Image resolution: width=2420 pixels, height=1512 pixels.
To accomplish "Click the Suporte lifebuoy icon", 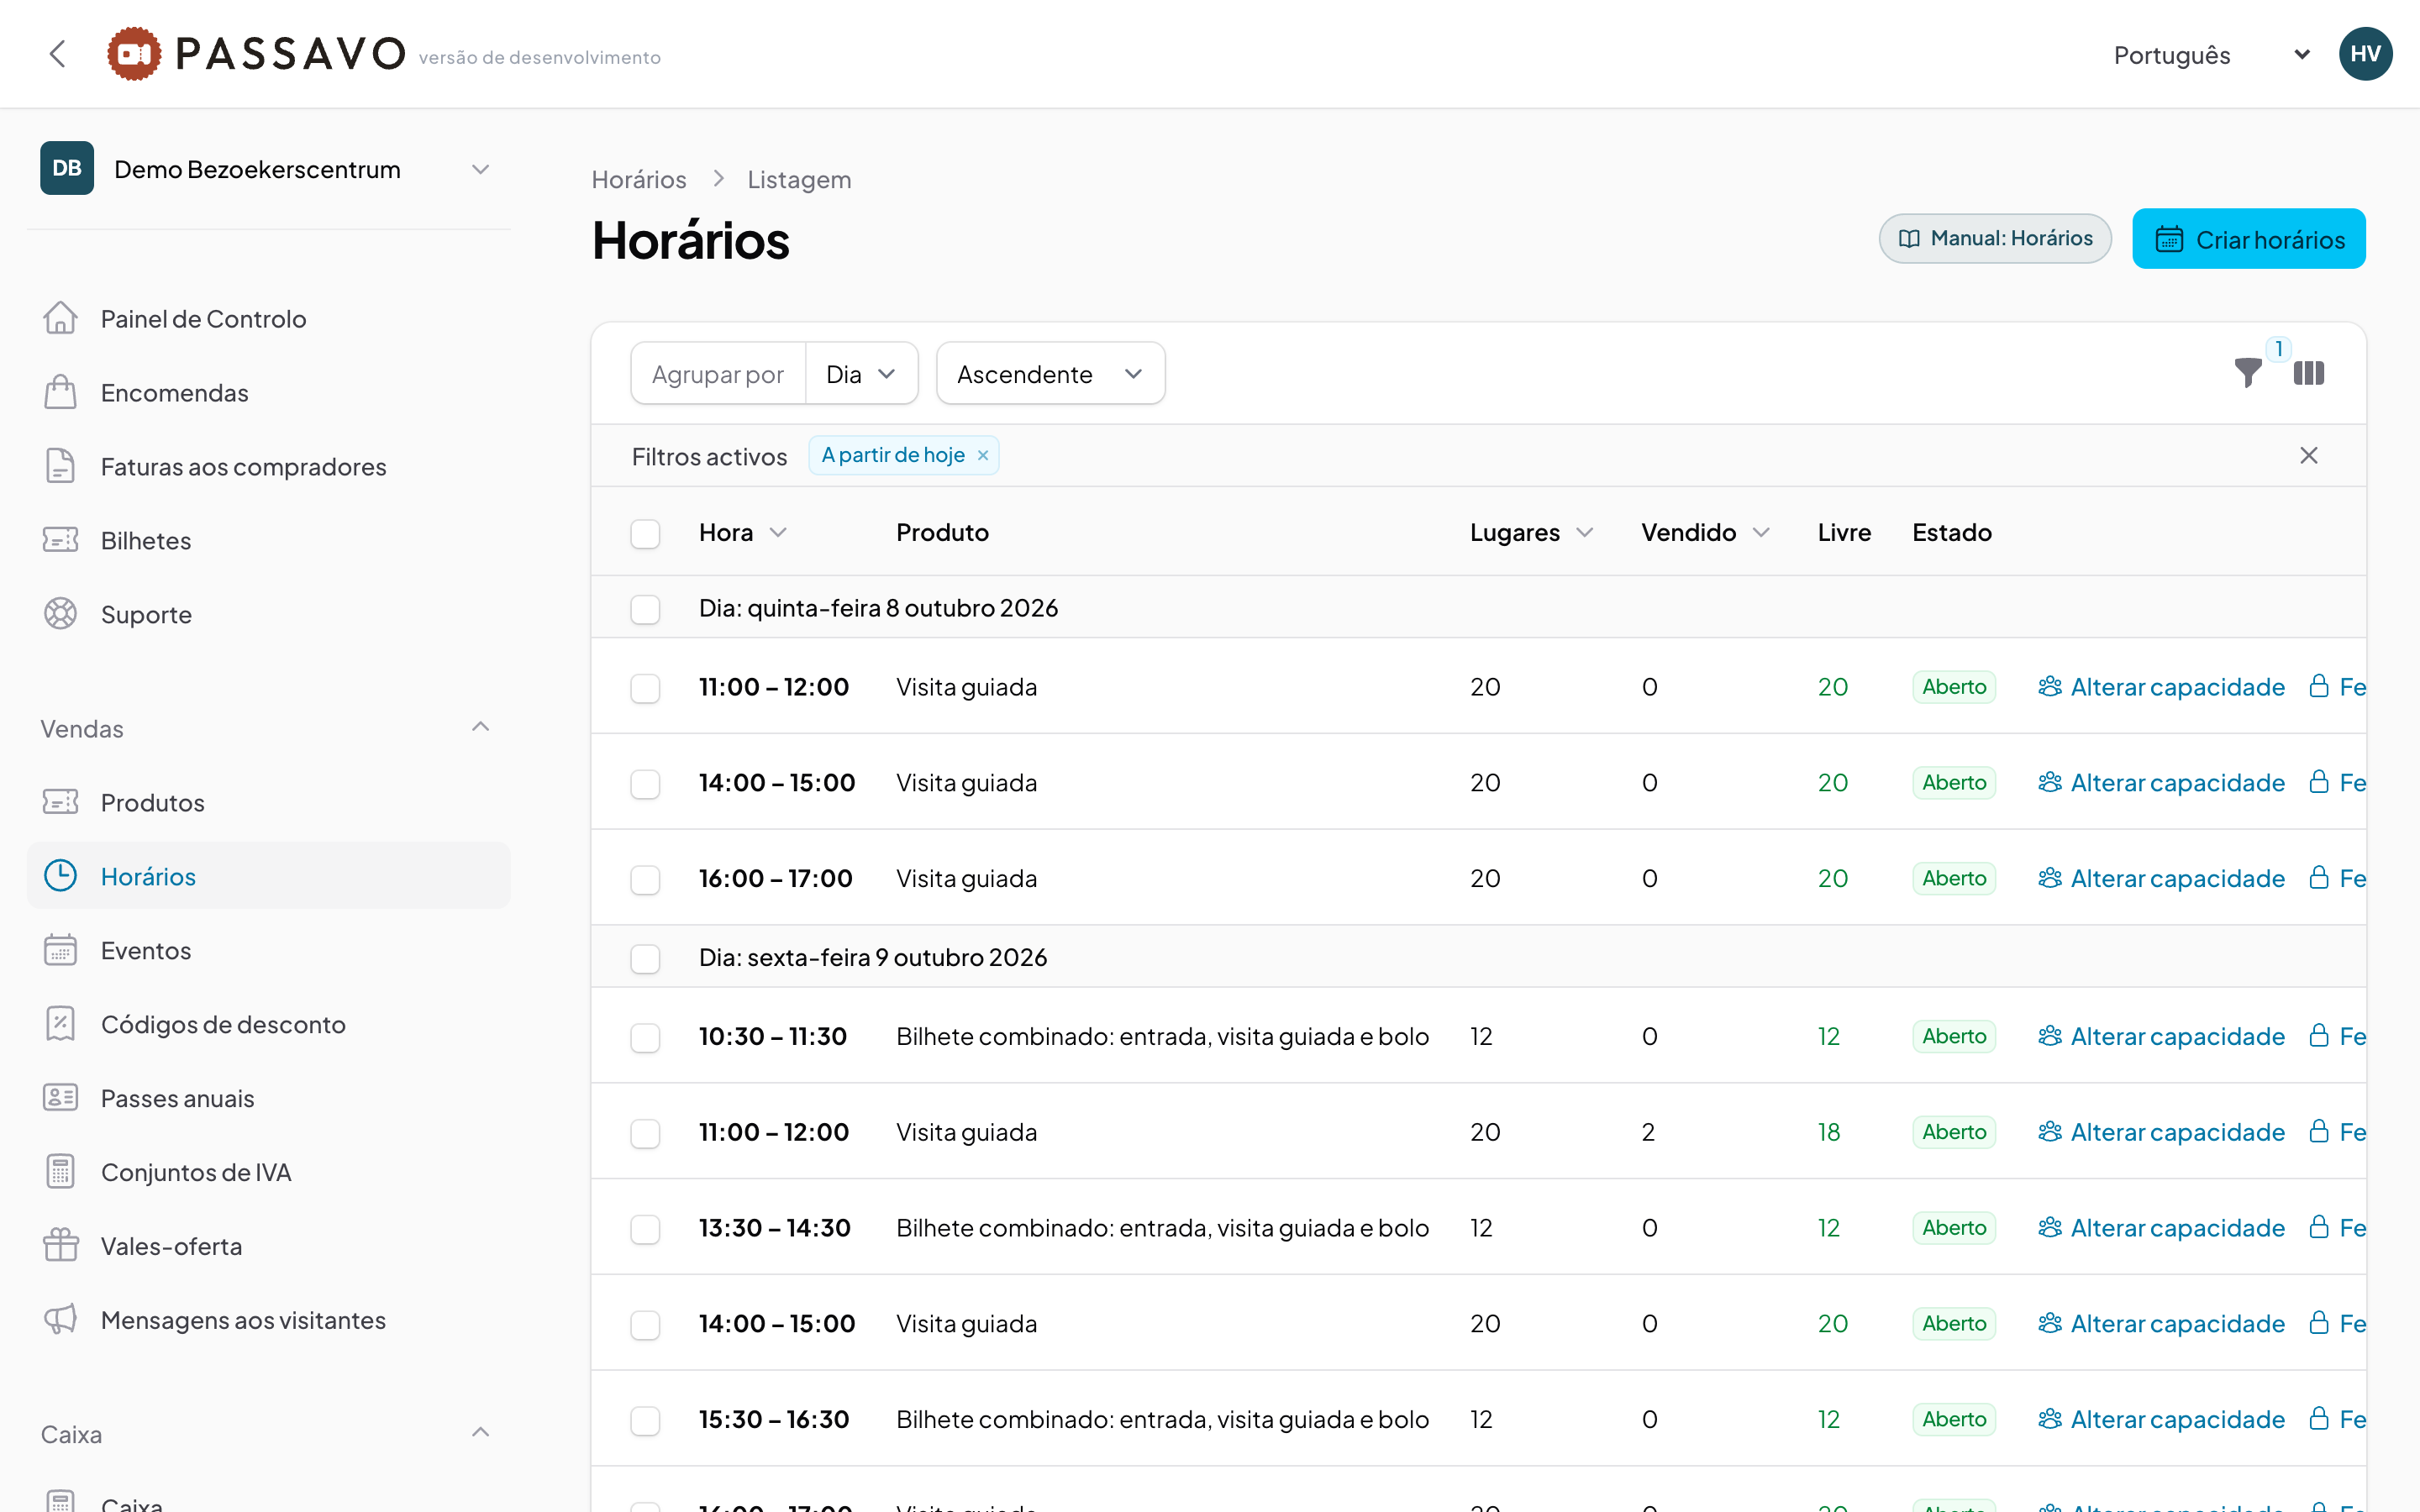I will point(60,614).
